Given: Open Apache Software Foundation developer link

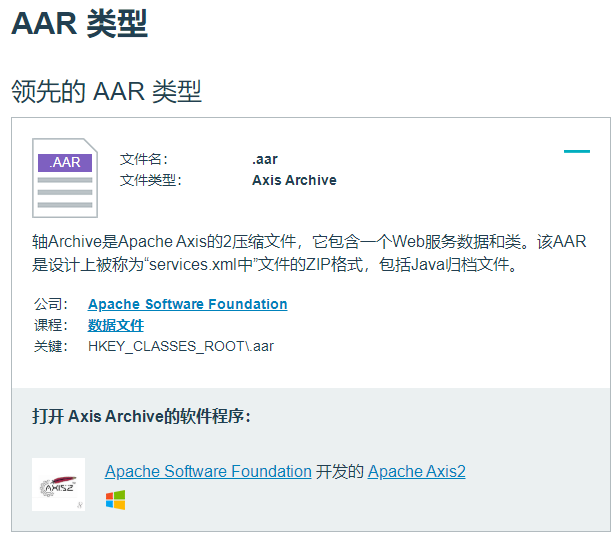Looking at the screenshot, I should 208,471.
